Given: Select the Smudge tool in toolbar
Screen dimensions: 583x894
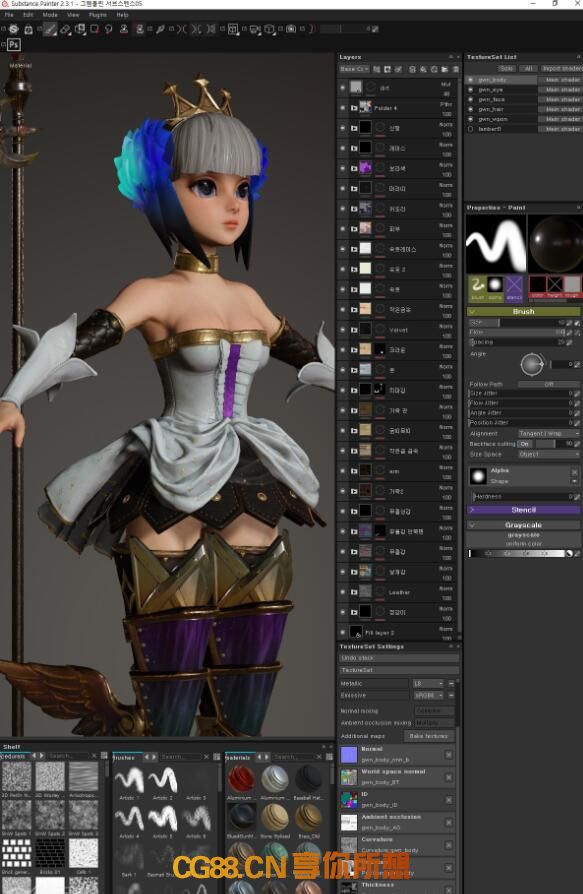Looking at the screenshot, I should point(108,29).
